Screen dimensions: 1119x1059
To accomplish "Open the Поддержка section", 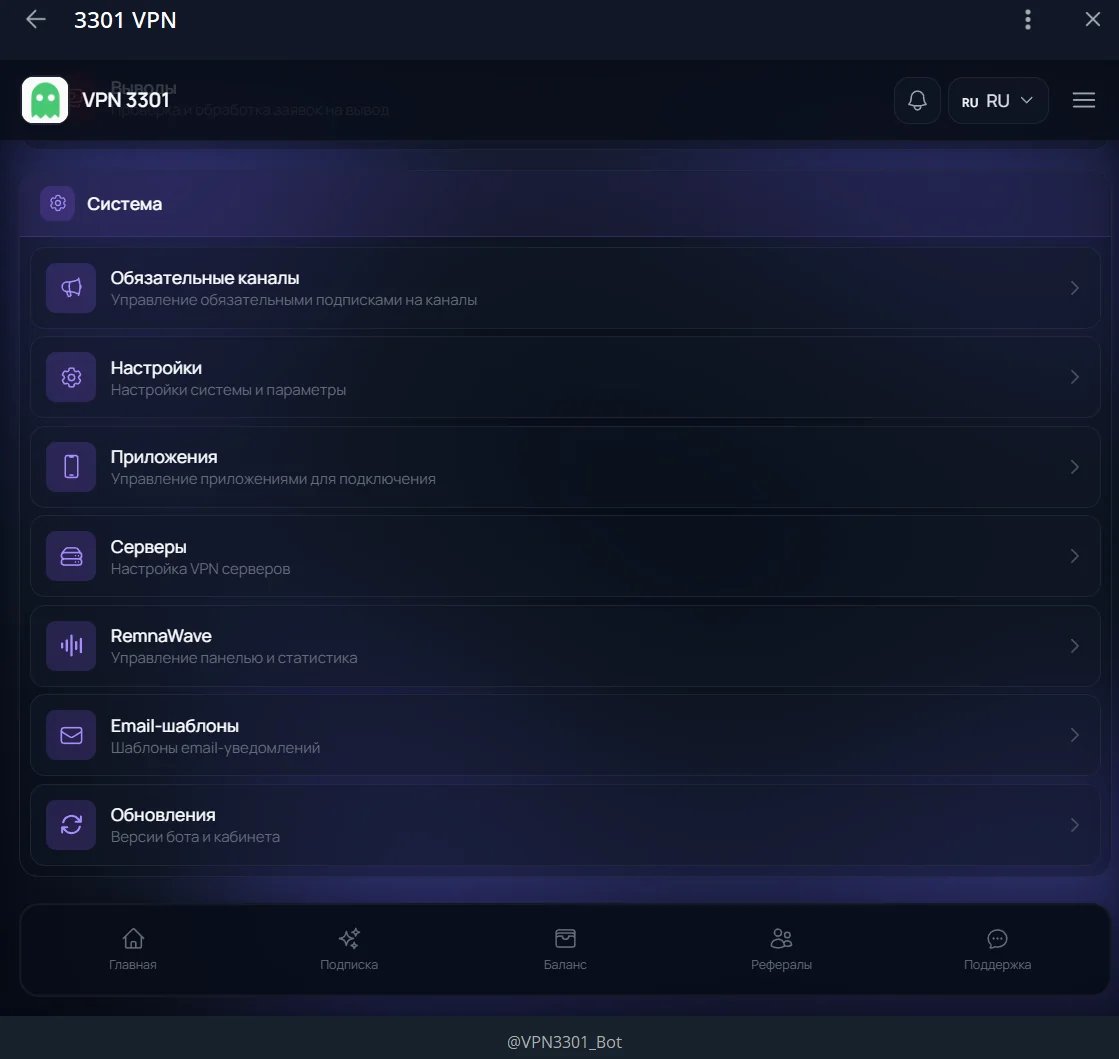I will [x=997, y=948].
